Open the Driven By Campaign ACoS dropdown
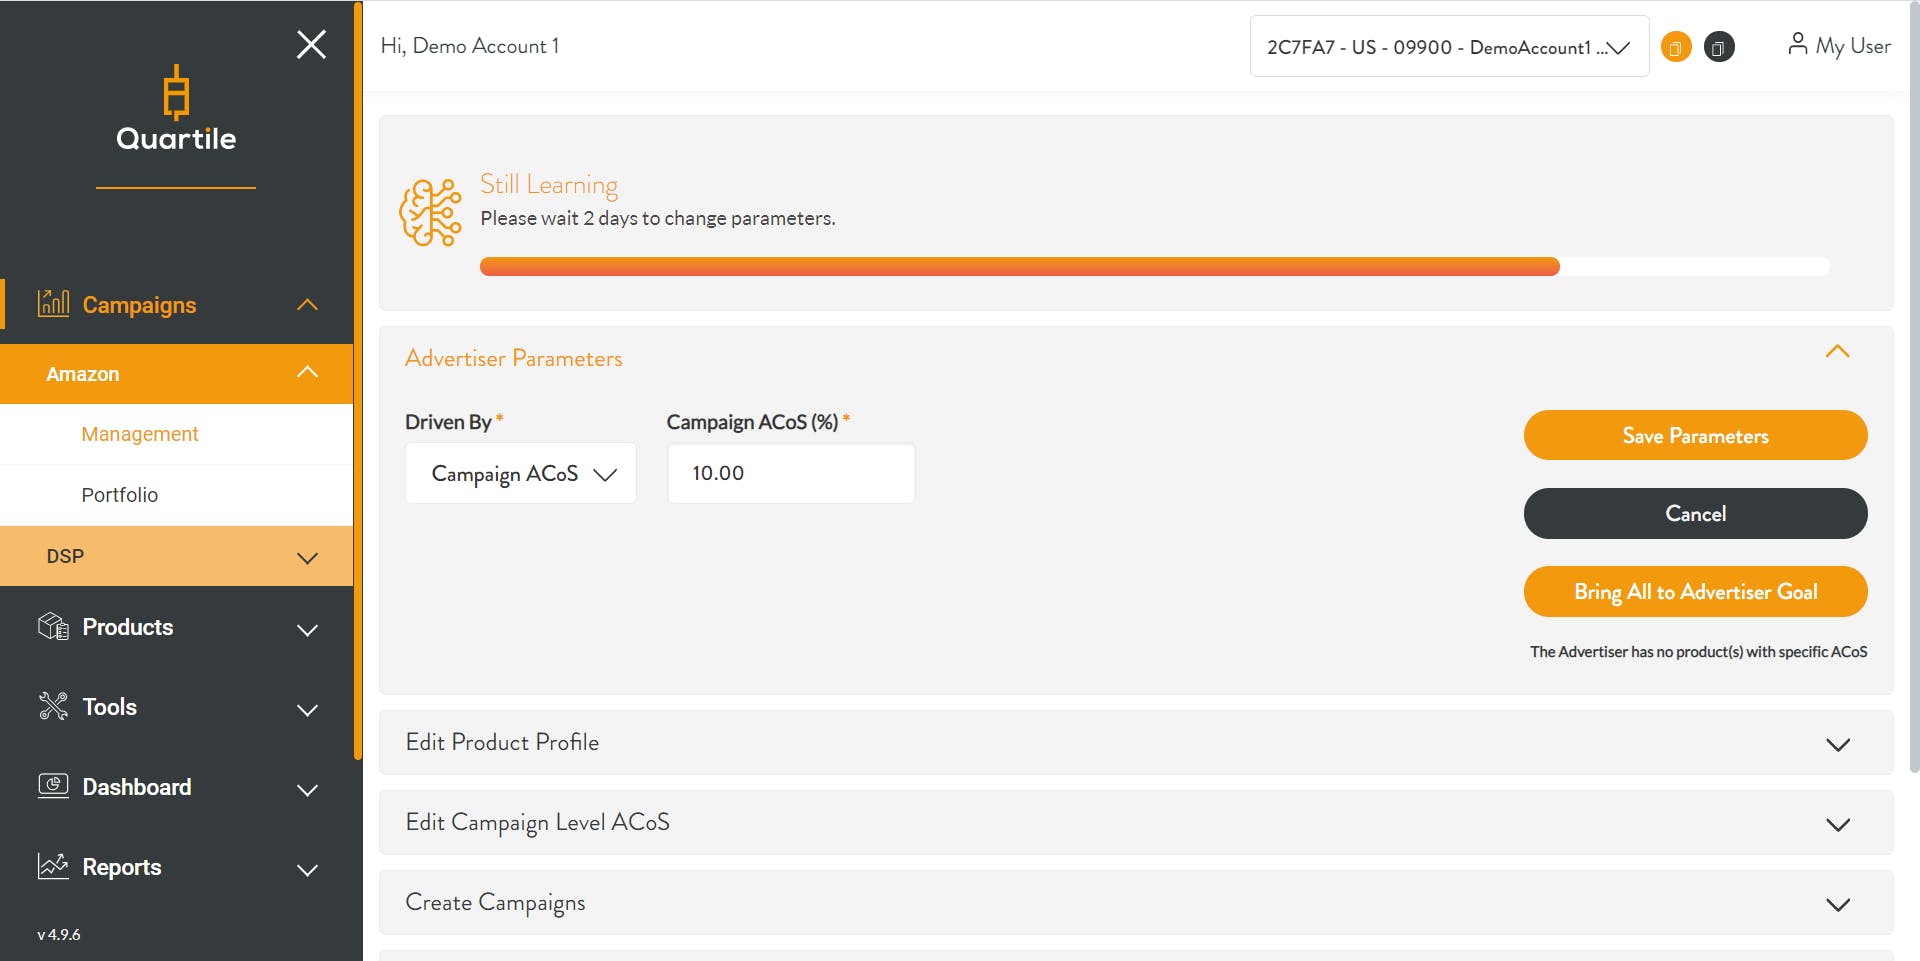The image size is (1920, 961). 521,473
